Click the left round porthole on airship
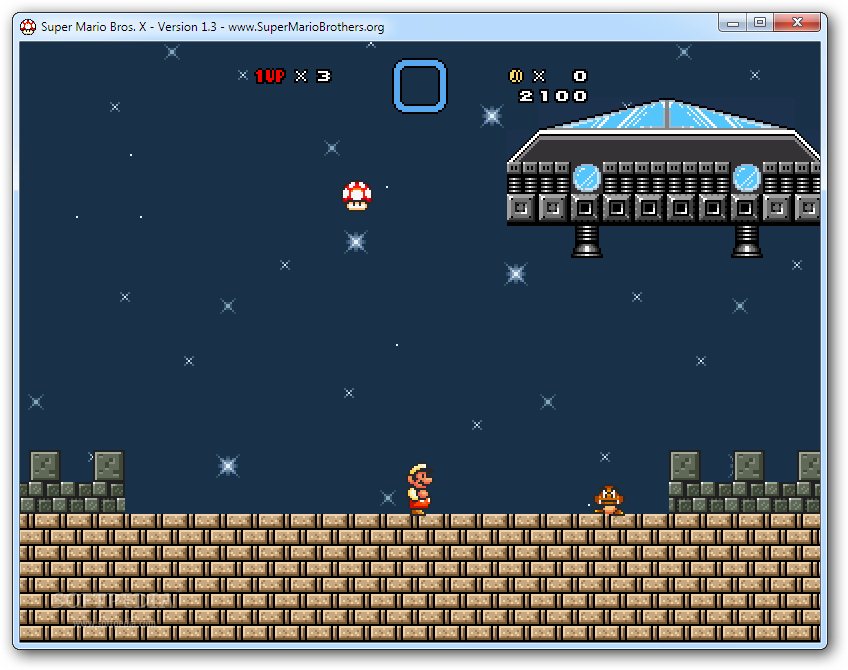Screen dimensions: 848x670 pos(586,178)
